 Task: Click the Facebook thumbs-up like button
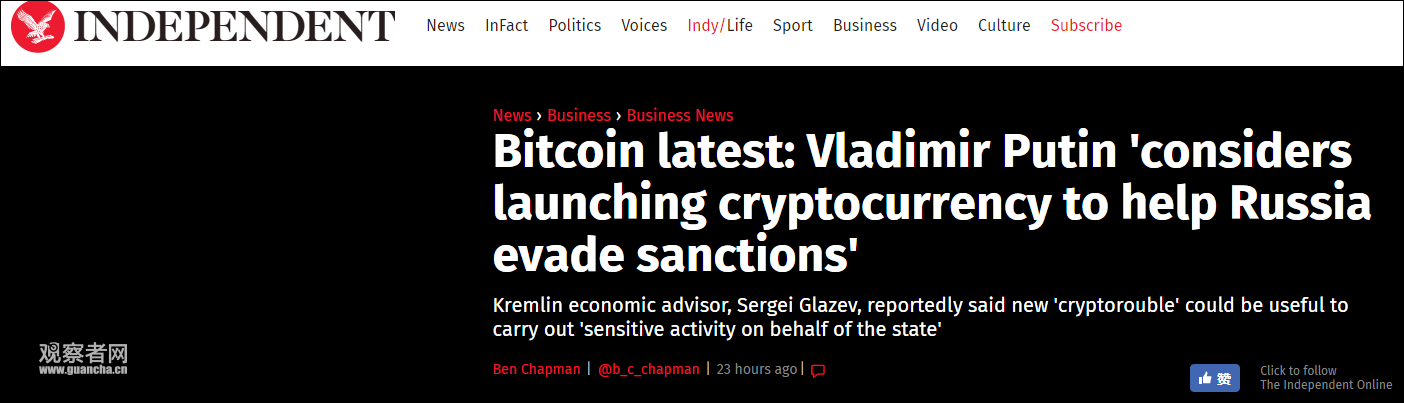1215,378
